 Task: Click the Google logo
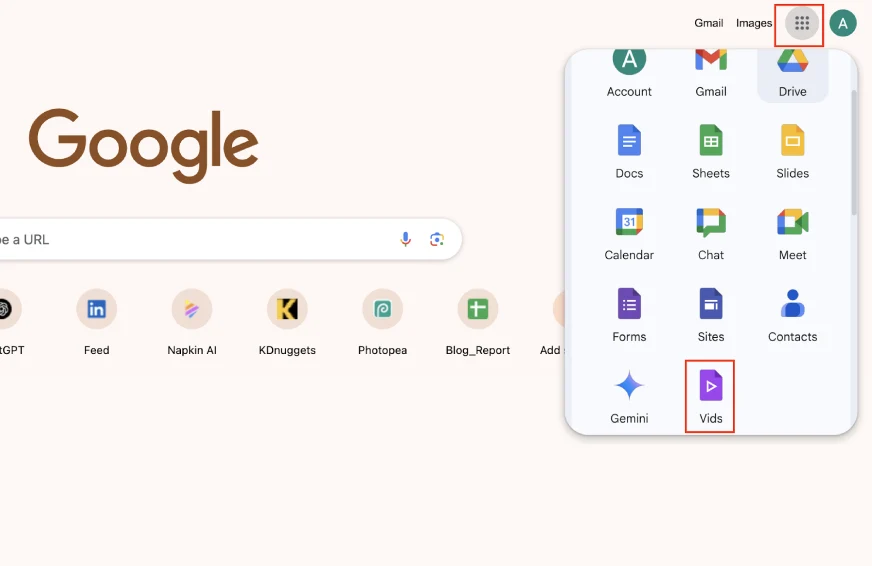tap(143, 146)
